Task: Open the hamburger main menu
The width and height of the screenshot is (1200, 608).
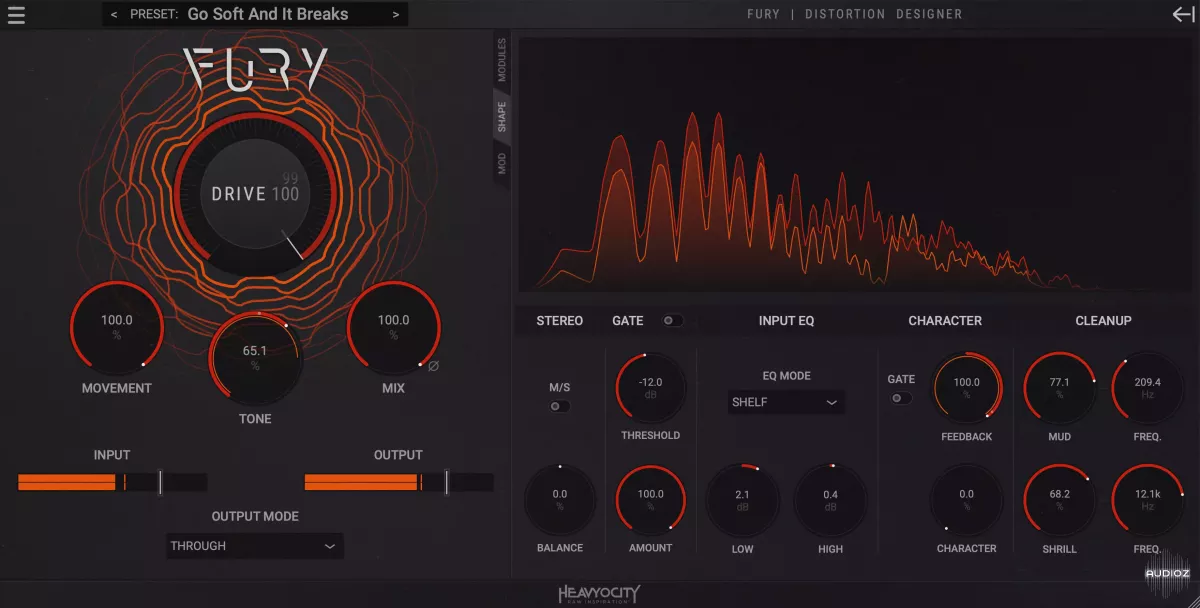Action: tap(16, 15)
